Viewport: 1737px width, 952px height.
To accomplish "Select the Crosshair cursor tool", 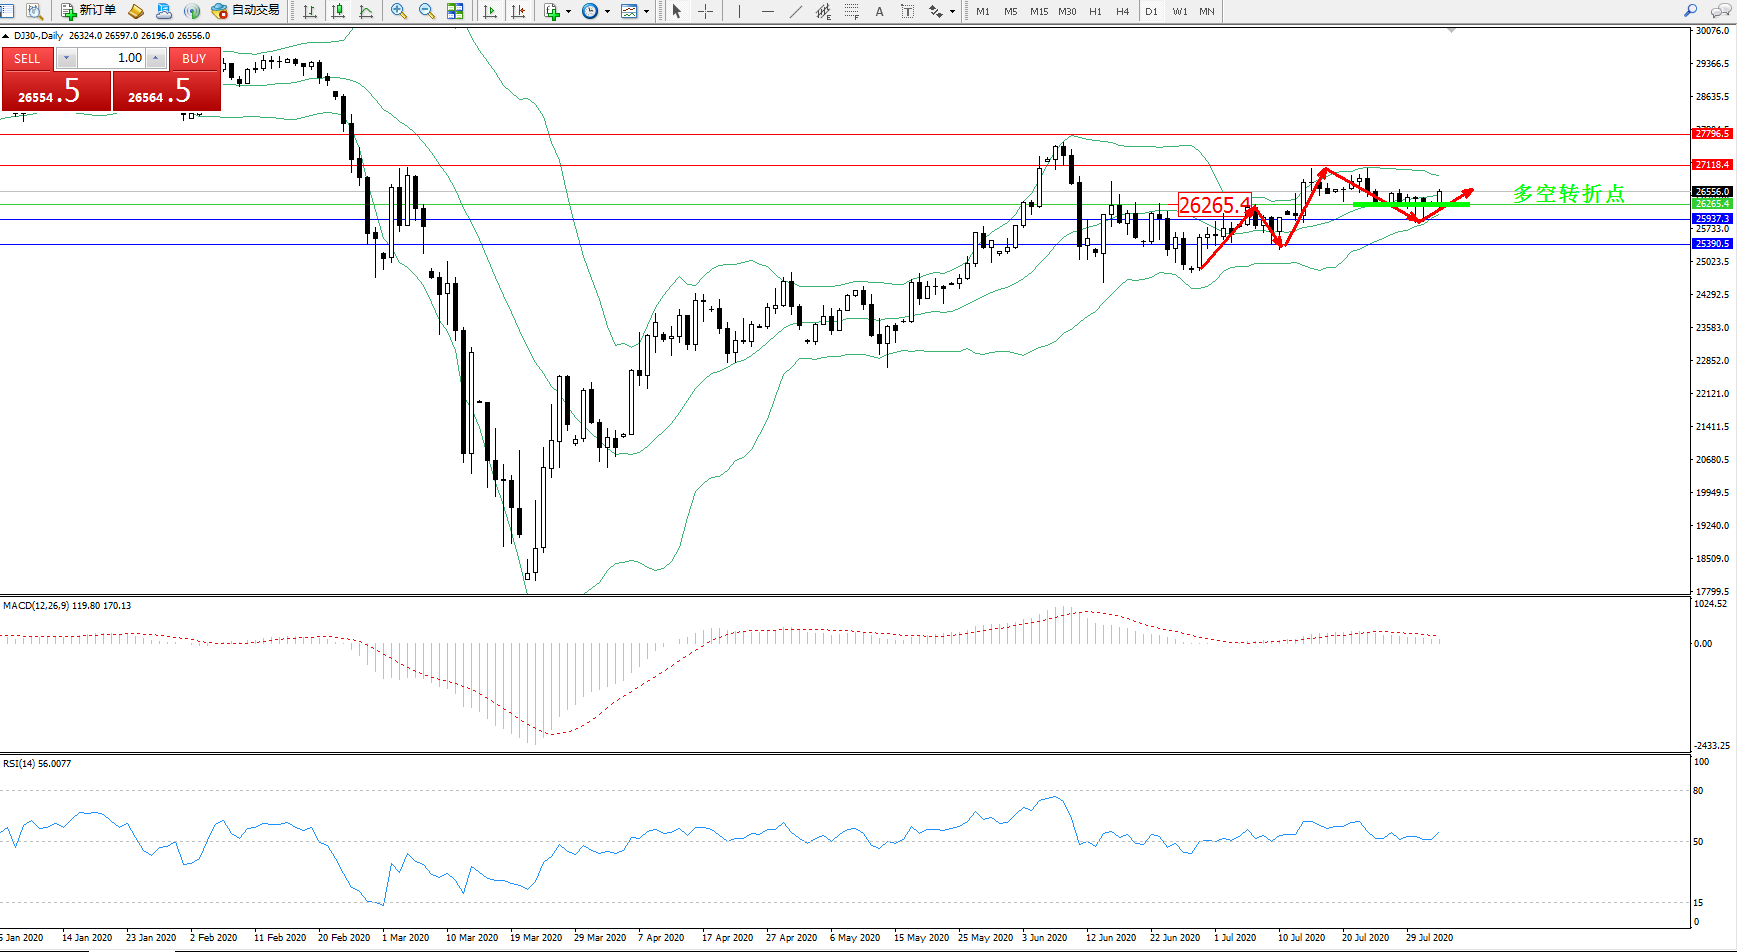I will point(705,11).
